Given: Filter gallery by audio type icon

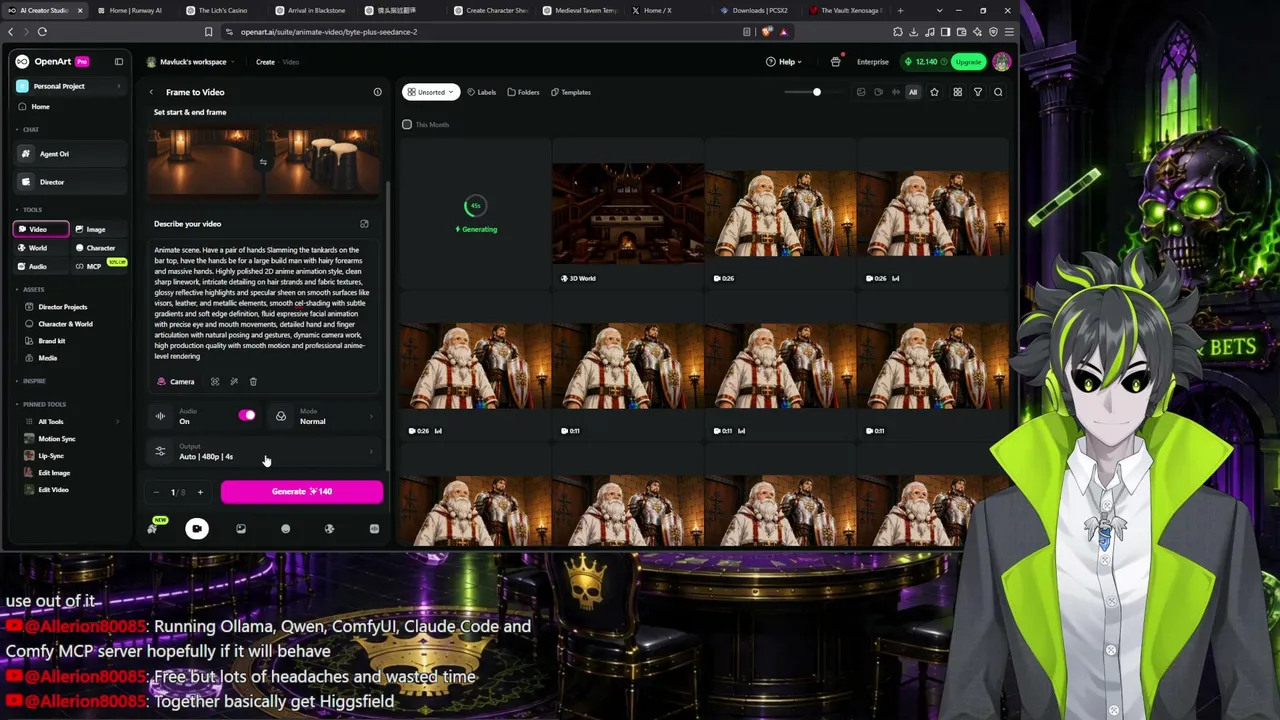Looking at the screenshot, I should (x=895, y=92).
